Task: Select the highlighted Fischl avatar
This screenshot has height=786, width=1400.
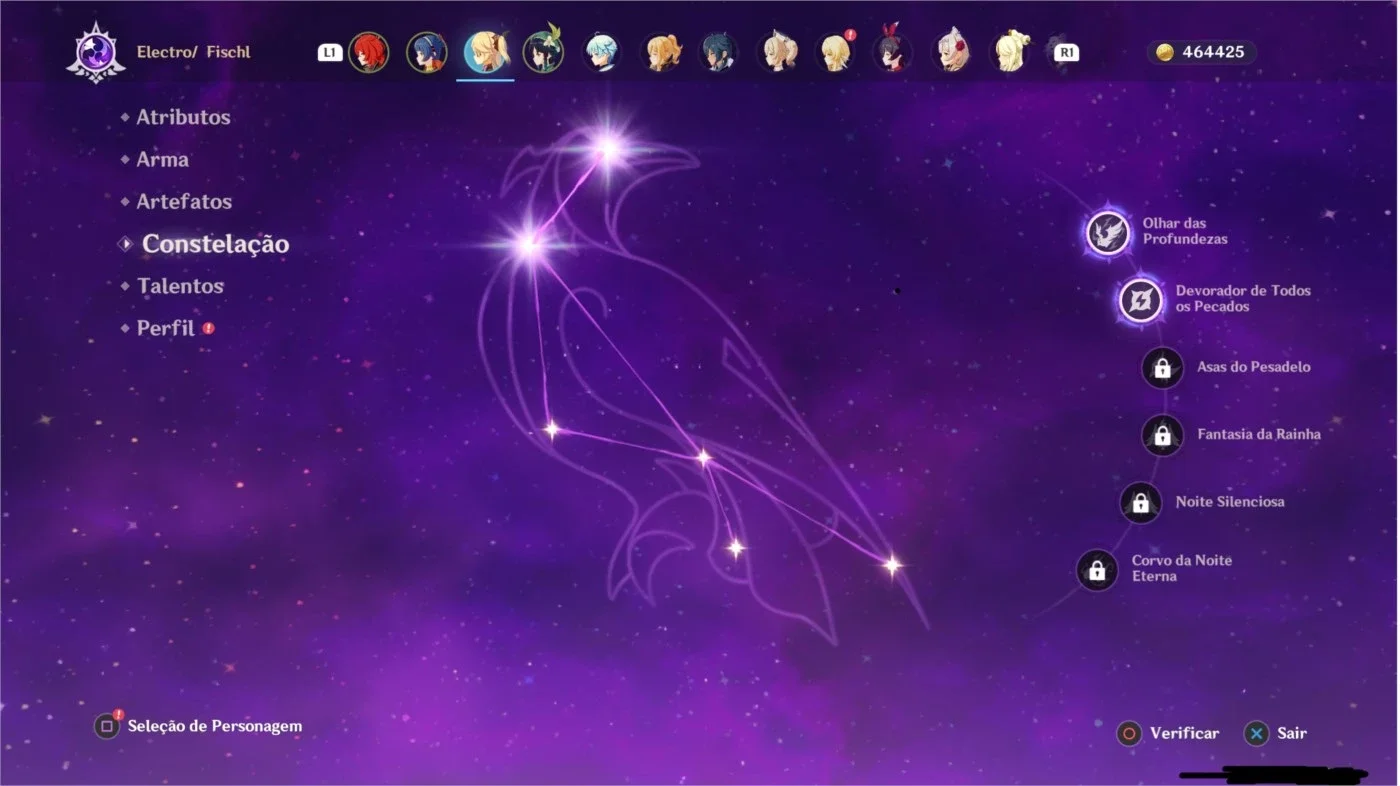Action: tap(486, 52)
